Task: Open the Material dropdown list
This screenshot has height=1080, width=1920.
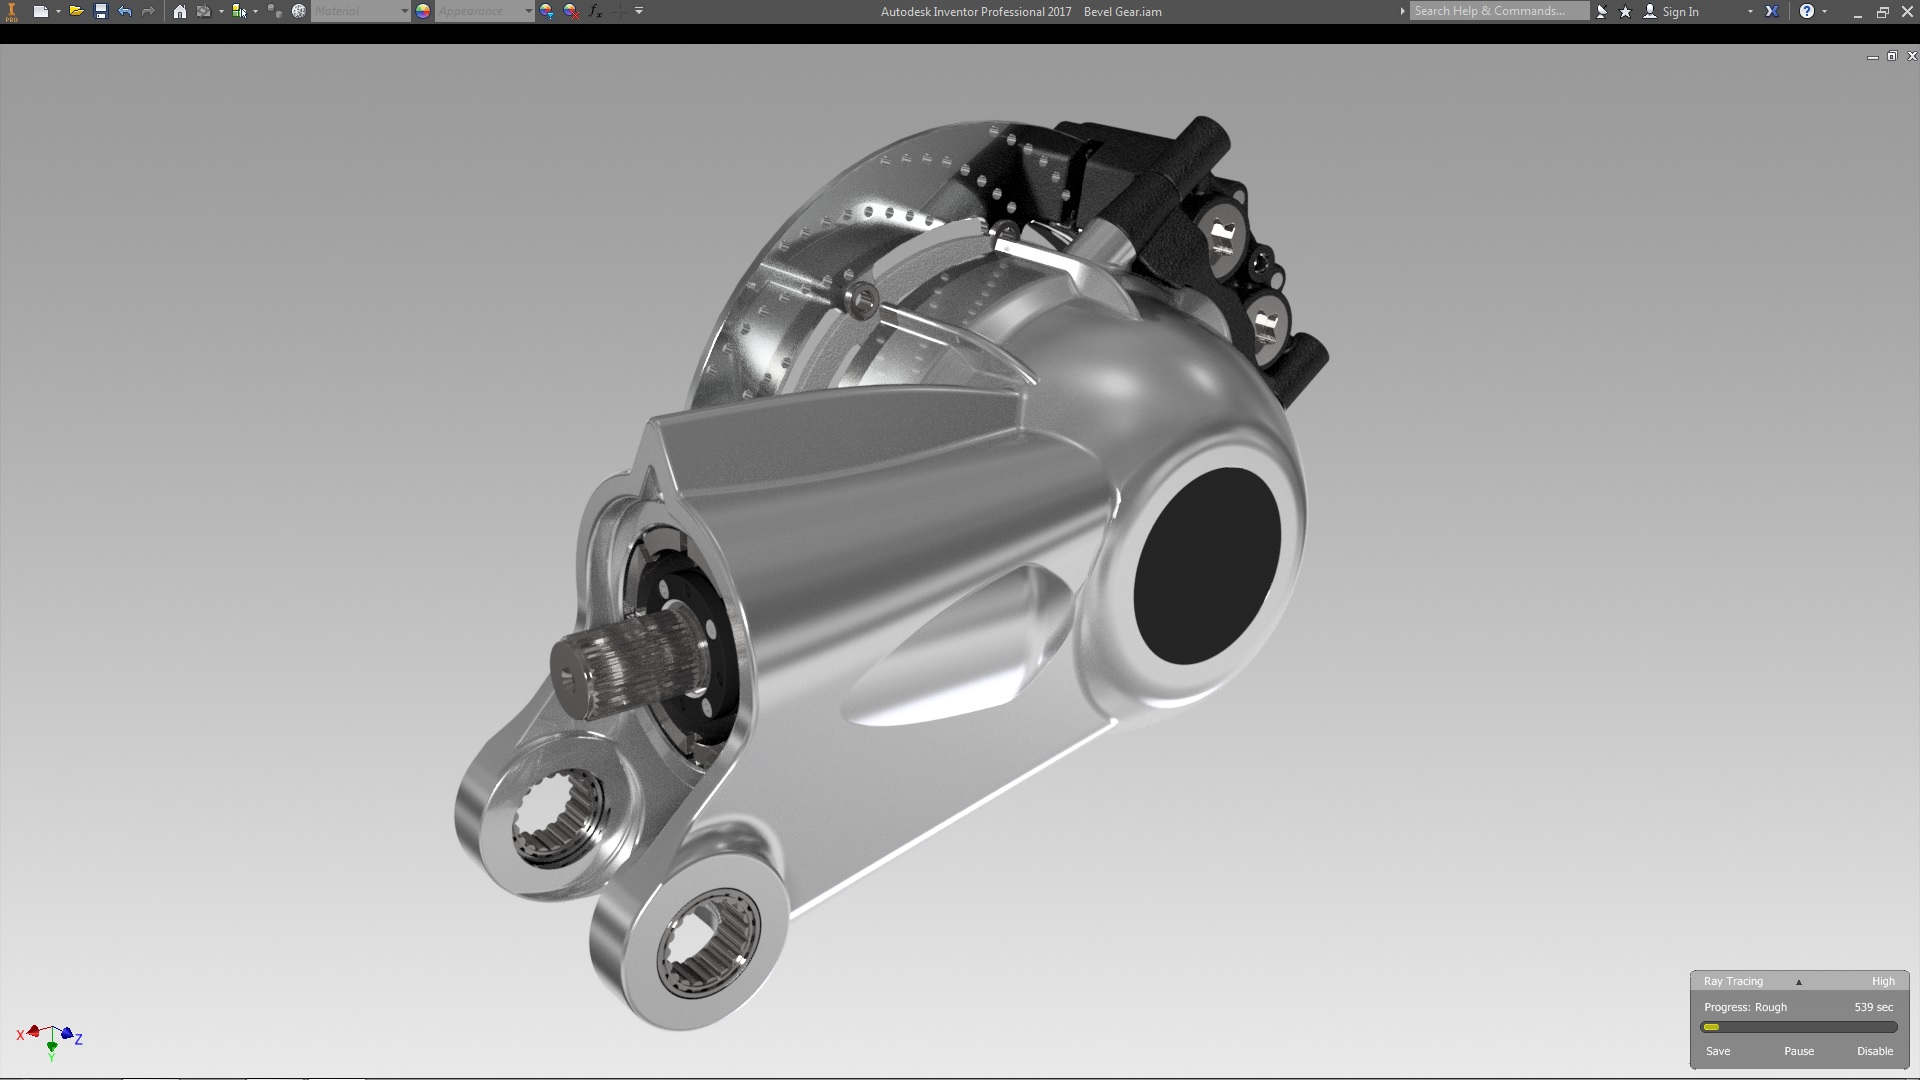Action: coord(404,11)
